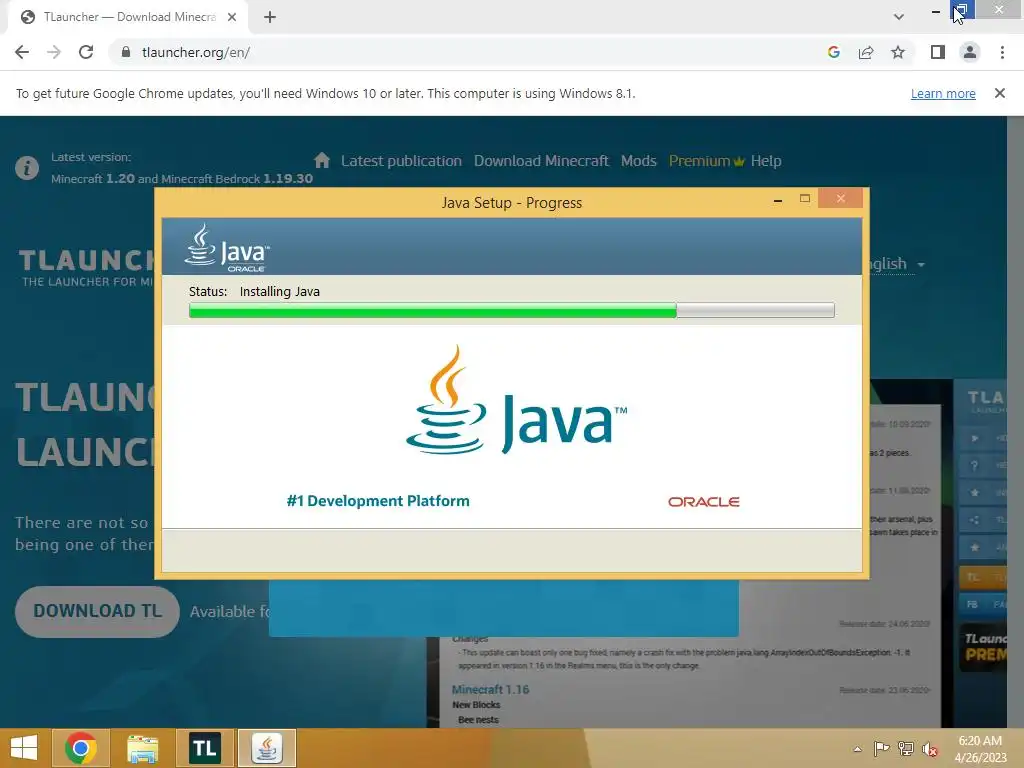The image size is (1024, 768).
Task: Click '#1 Development Platform' text
Action: (x=378, y=501)
